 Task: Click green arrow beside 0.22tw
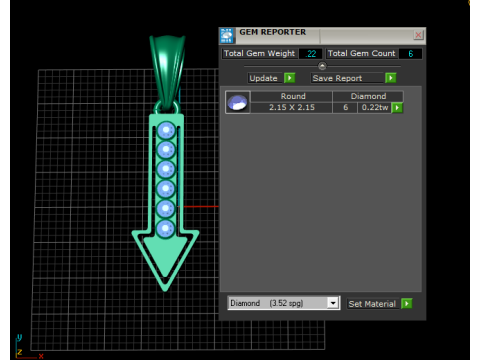tap(397, 108)
